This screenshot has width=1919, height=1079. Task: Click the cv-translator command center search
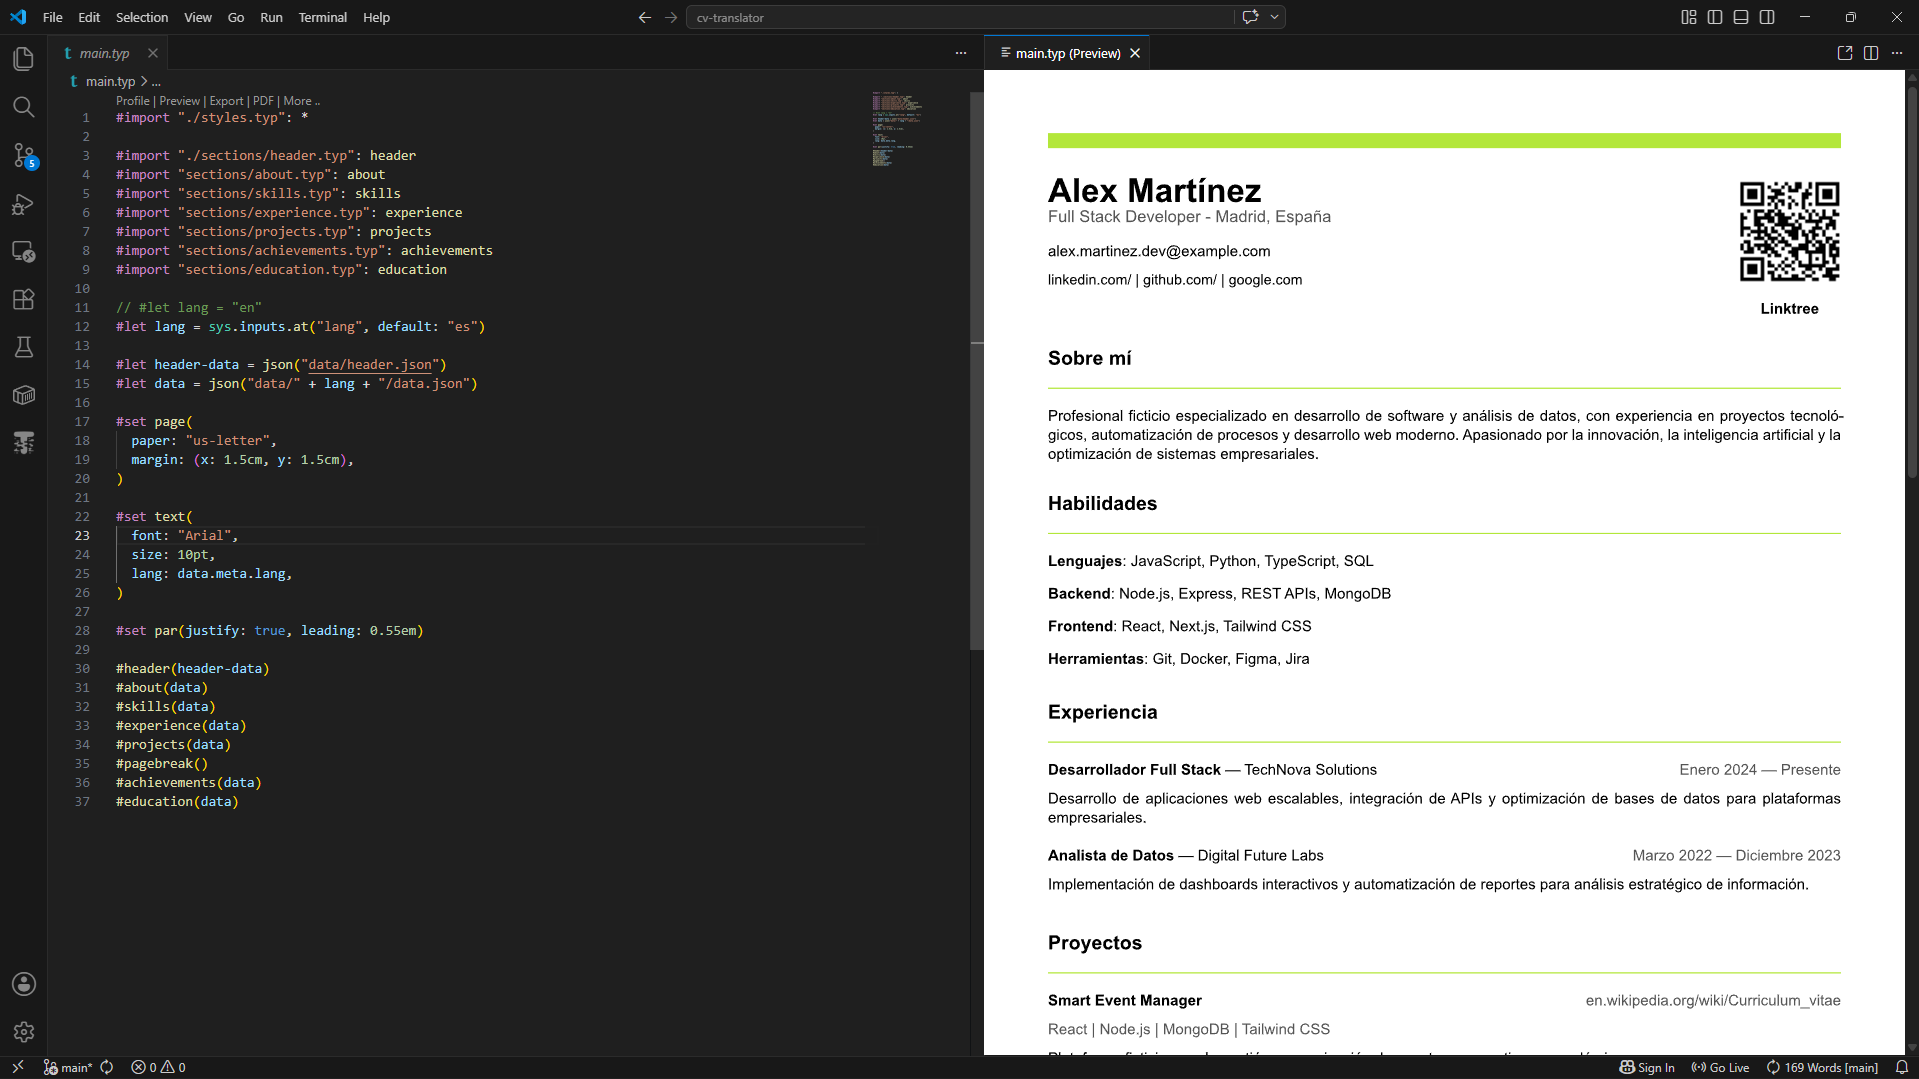[960, 17]
